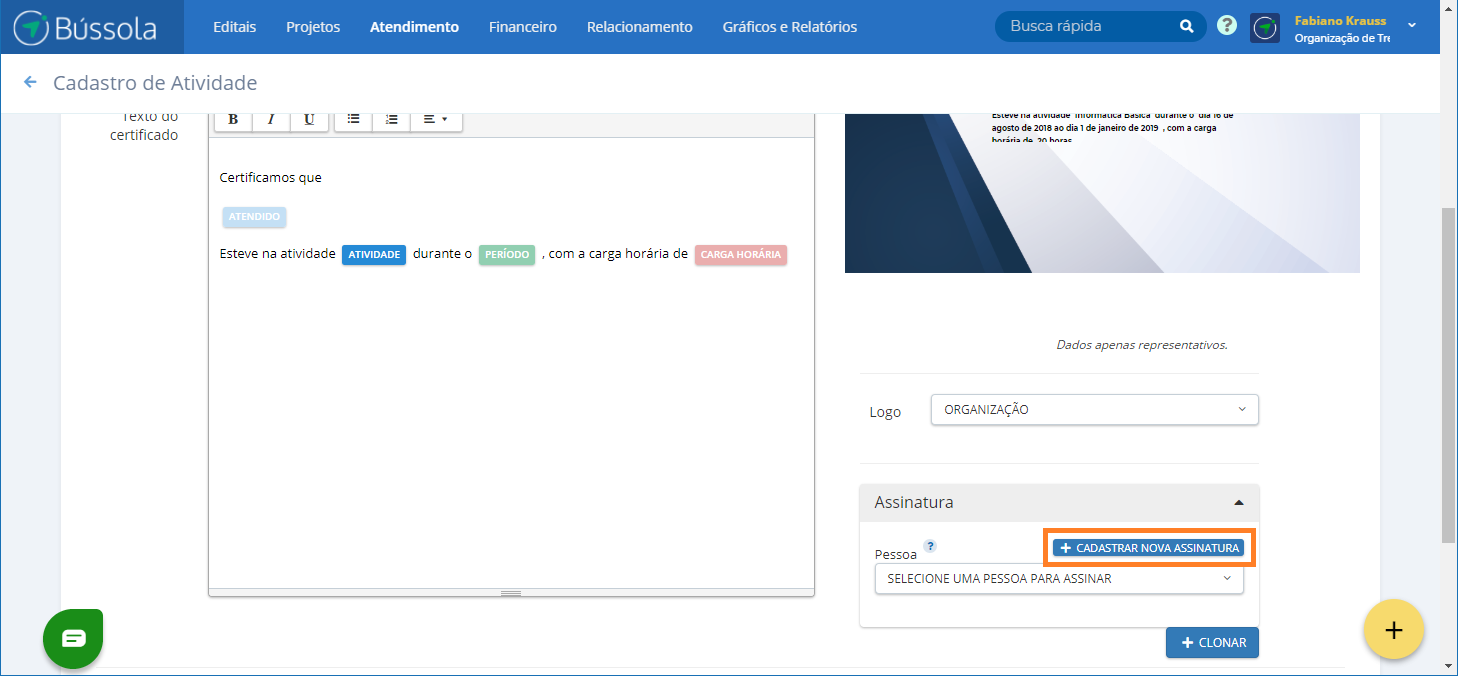Click the back arrow beside Cadastro de Atividade
This screenshot has height=676, width=1458.
point(30,83)
